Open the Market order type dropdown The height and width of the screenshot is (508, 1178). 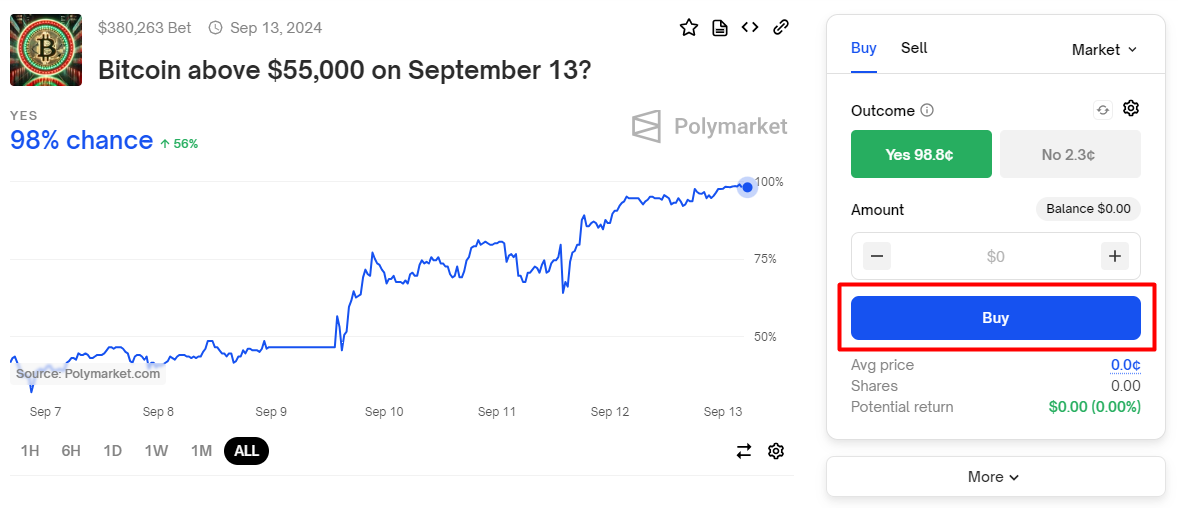[1104, 49]
